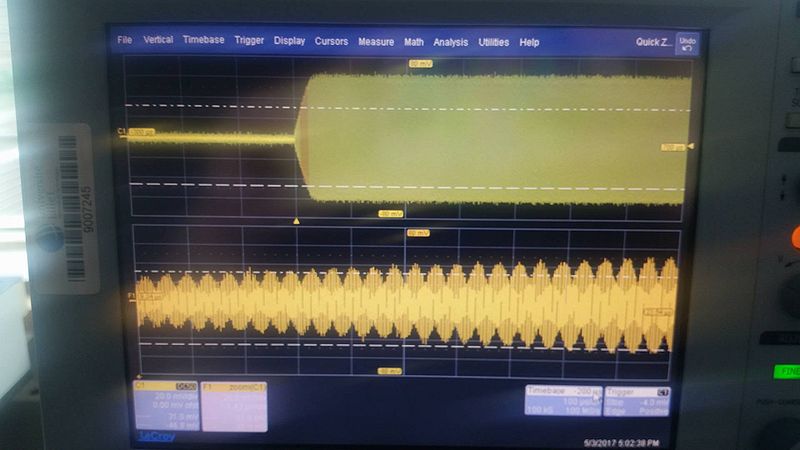This screenshot has width=800, height=450.
Task: Open the Timebase menu
Action: [203, 41]
